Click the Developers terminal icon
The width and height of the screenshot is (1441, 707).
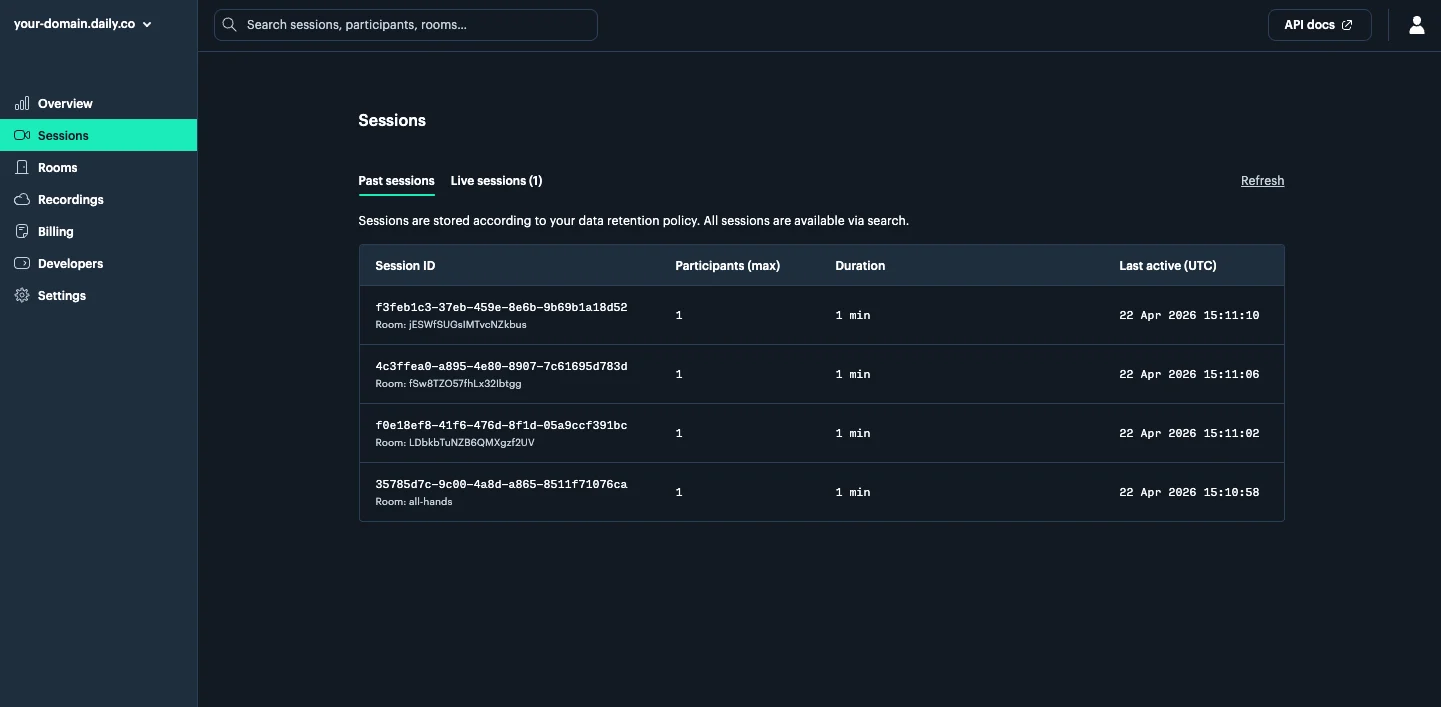(x=22, y=264)
